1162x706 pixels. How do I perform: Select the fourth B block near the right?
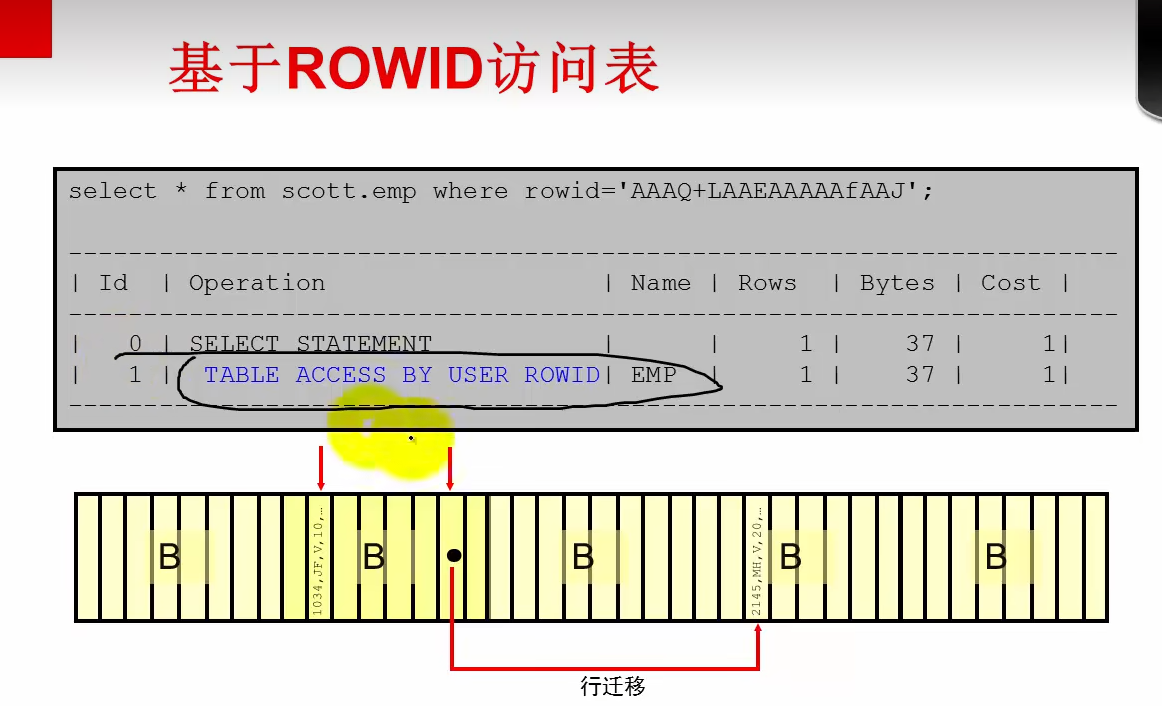tap(790, 558)
